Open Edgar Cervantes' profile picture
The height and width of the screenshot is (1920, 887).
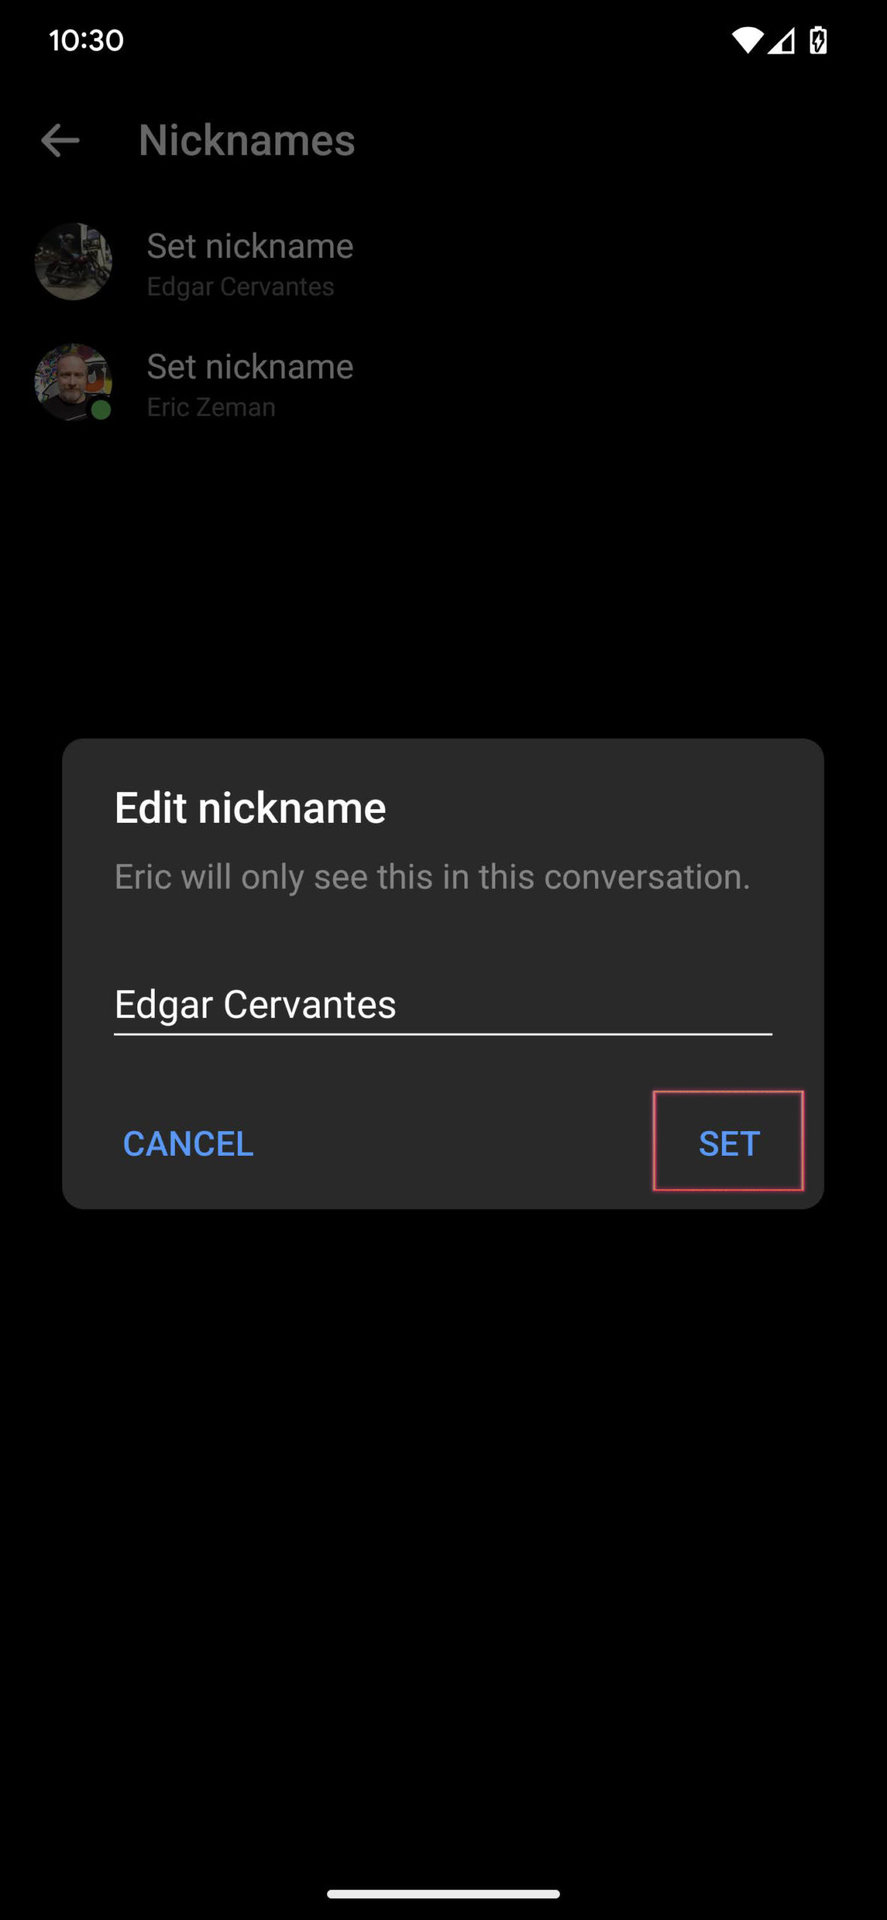tap(73, 262)
